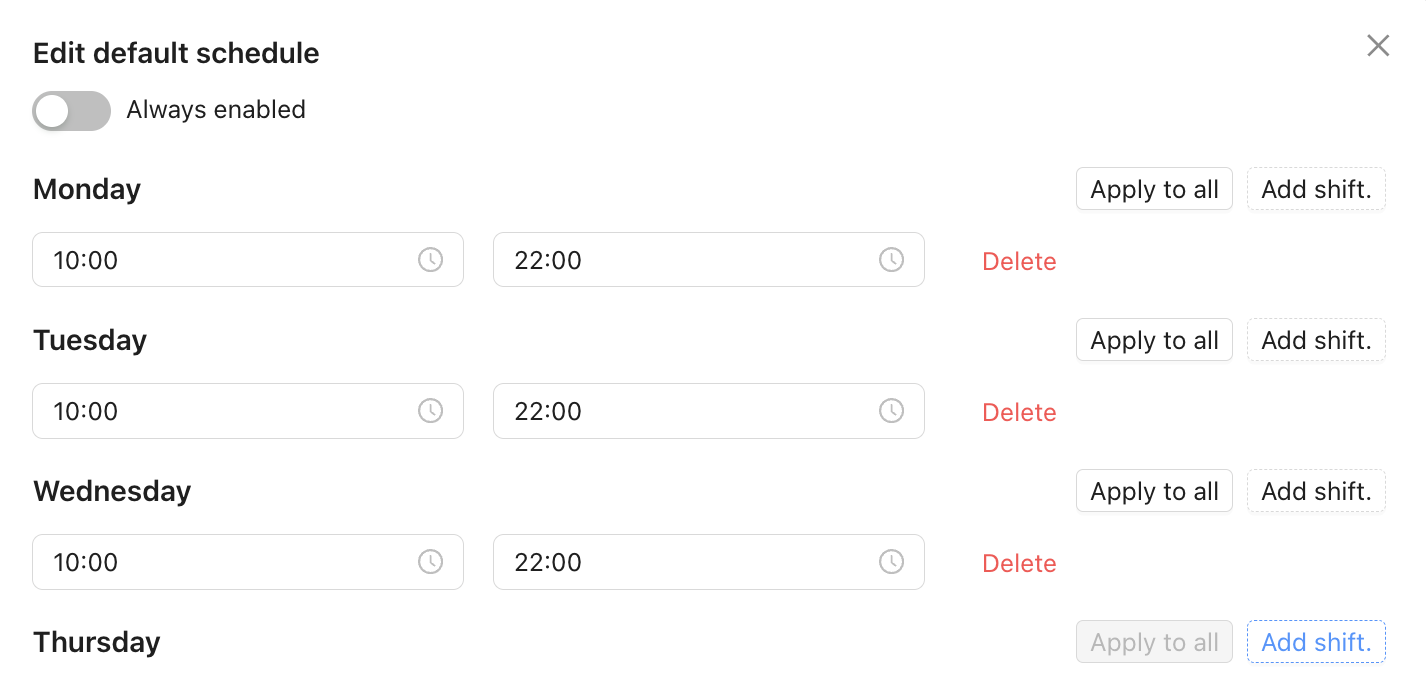Click clock icon in Monday end time
Screen dimensions: 1426x692
891,260
